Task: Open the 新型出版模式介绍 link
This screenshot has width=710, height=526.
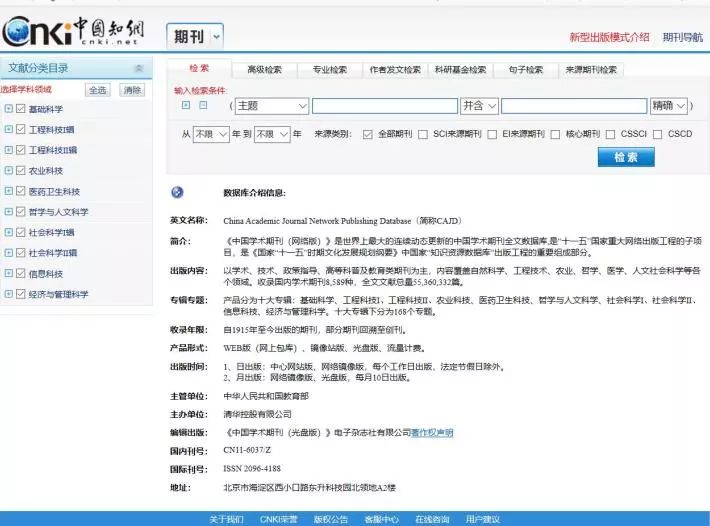Action: [x=609, y=37]
